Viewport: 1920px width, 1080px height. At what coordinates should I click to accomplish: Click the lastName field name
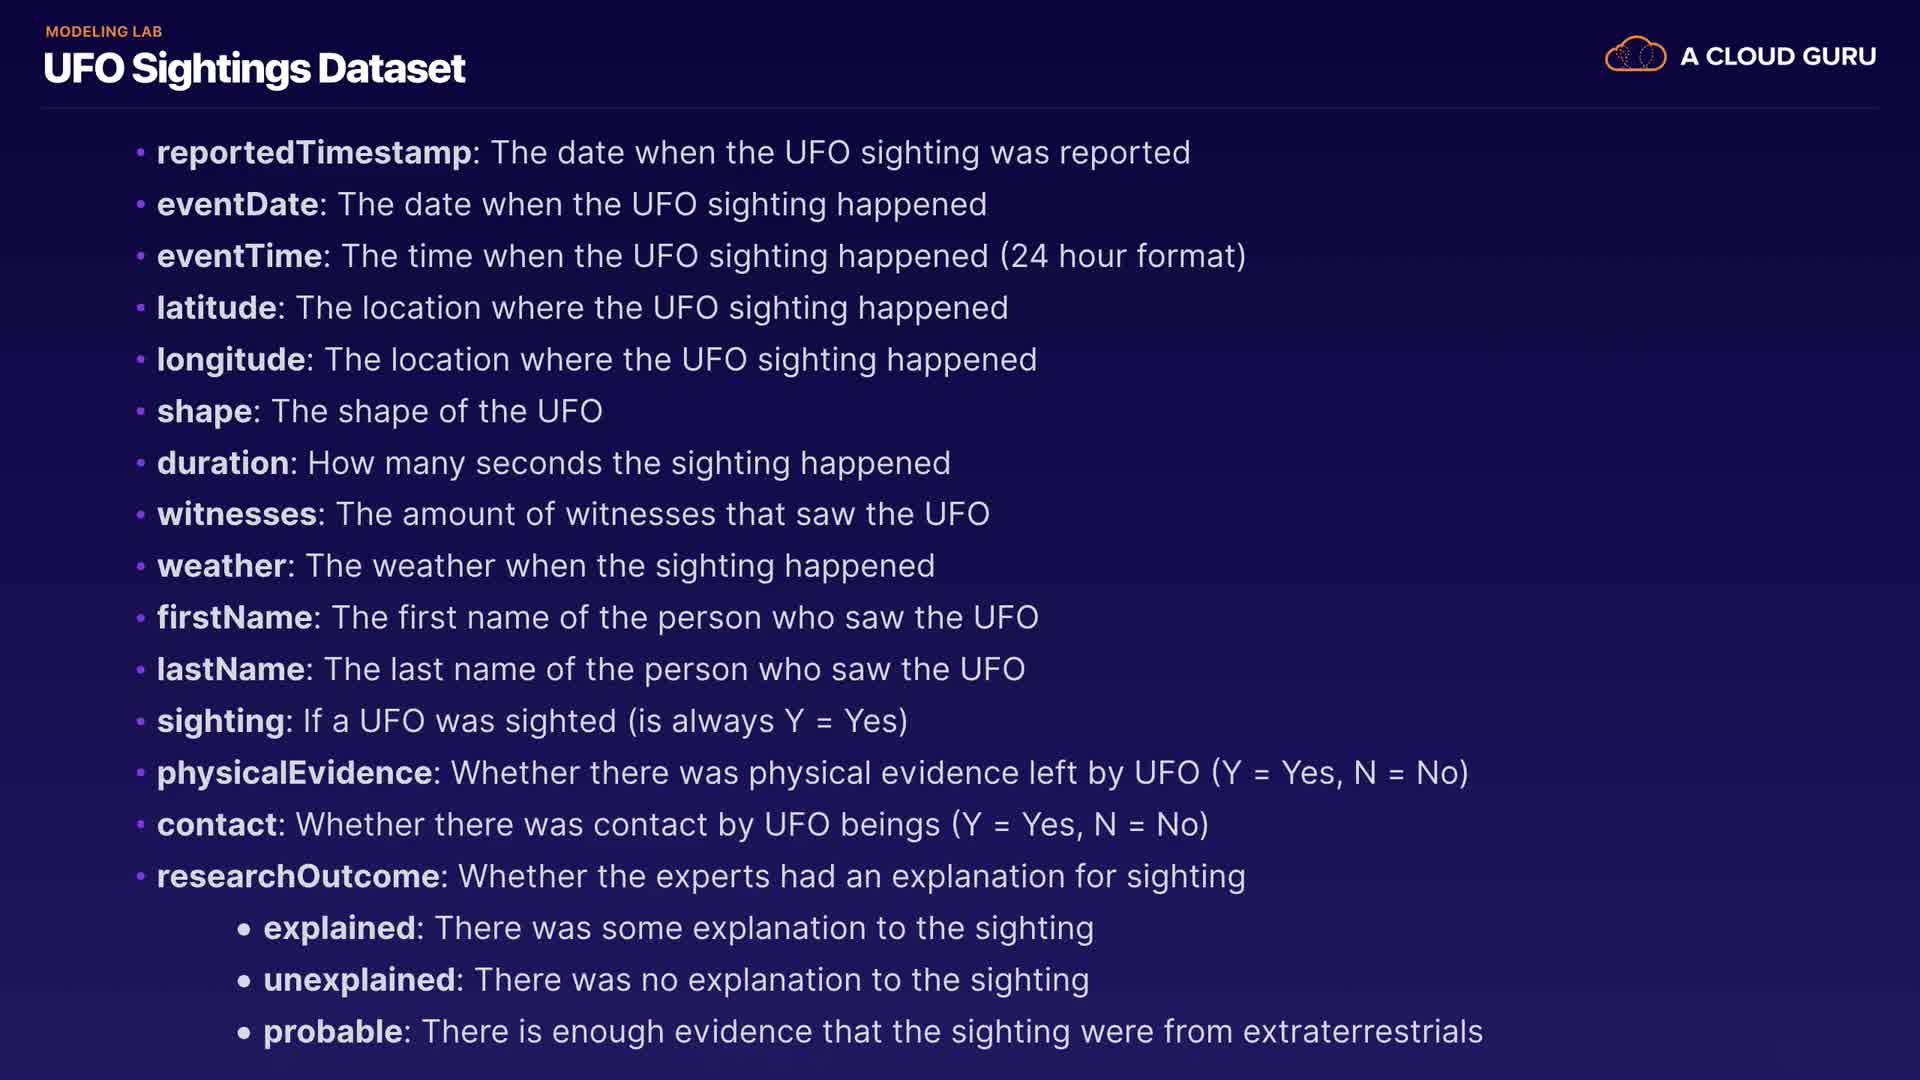pos(230,670)
